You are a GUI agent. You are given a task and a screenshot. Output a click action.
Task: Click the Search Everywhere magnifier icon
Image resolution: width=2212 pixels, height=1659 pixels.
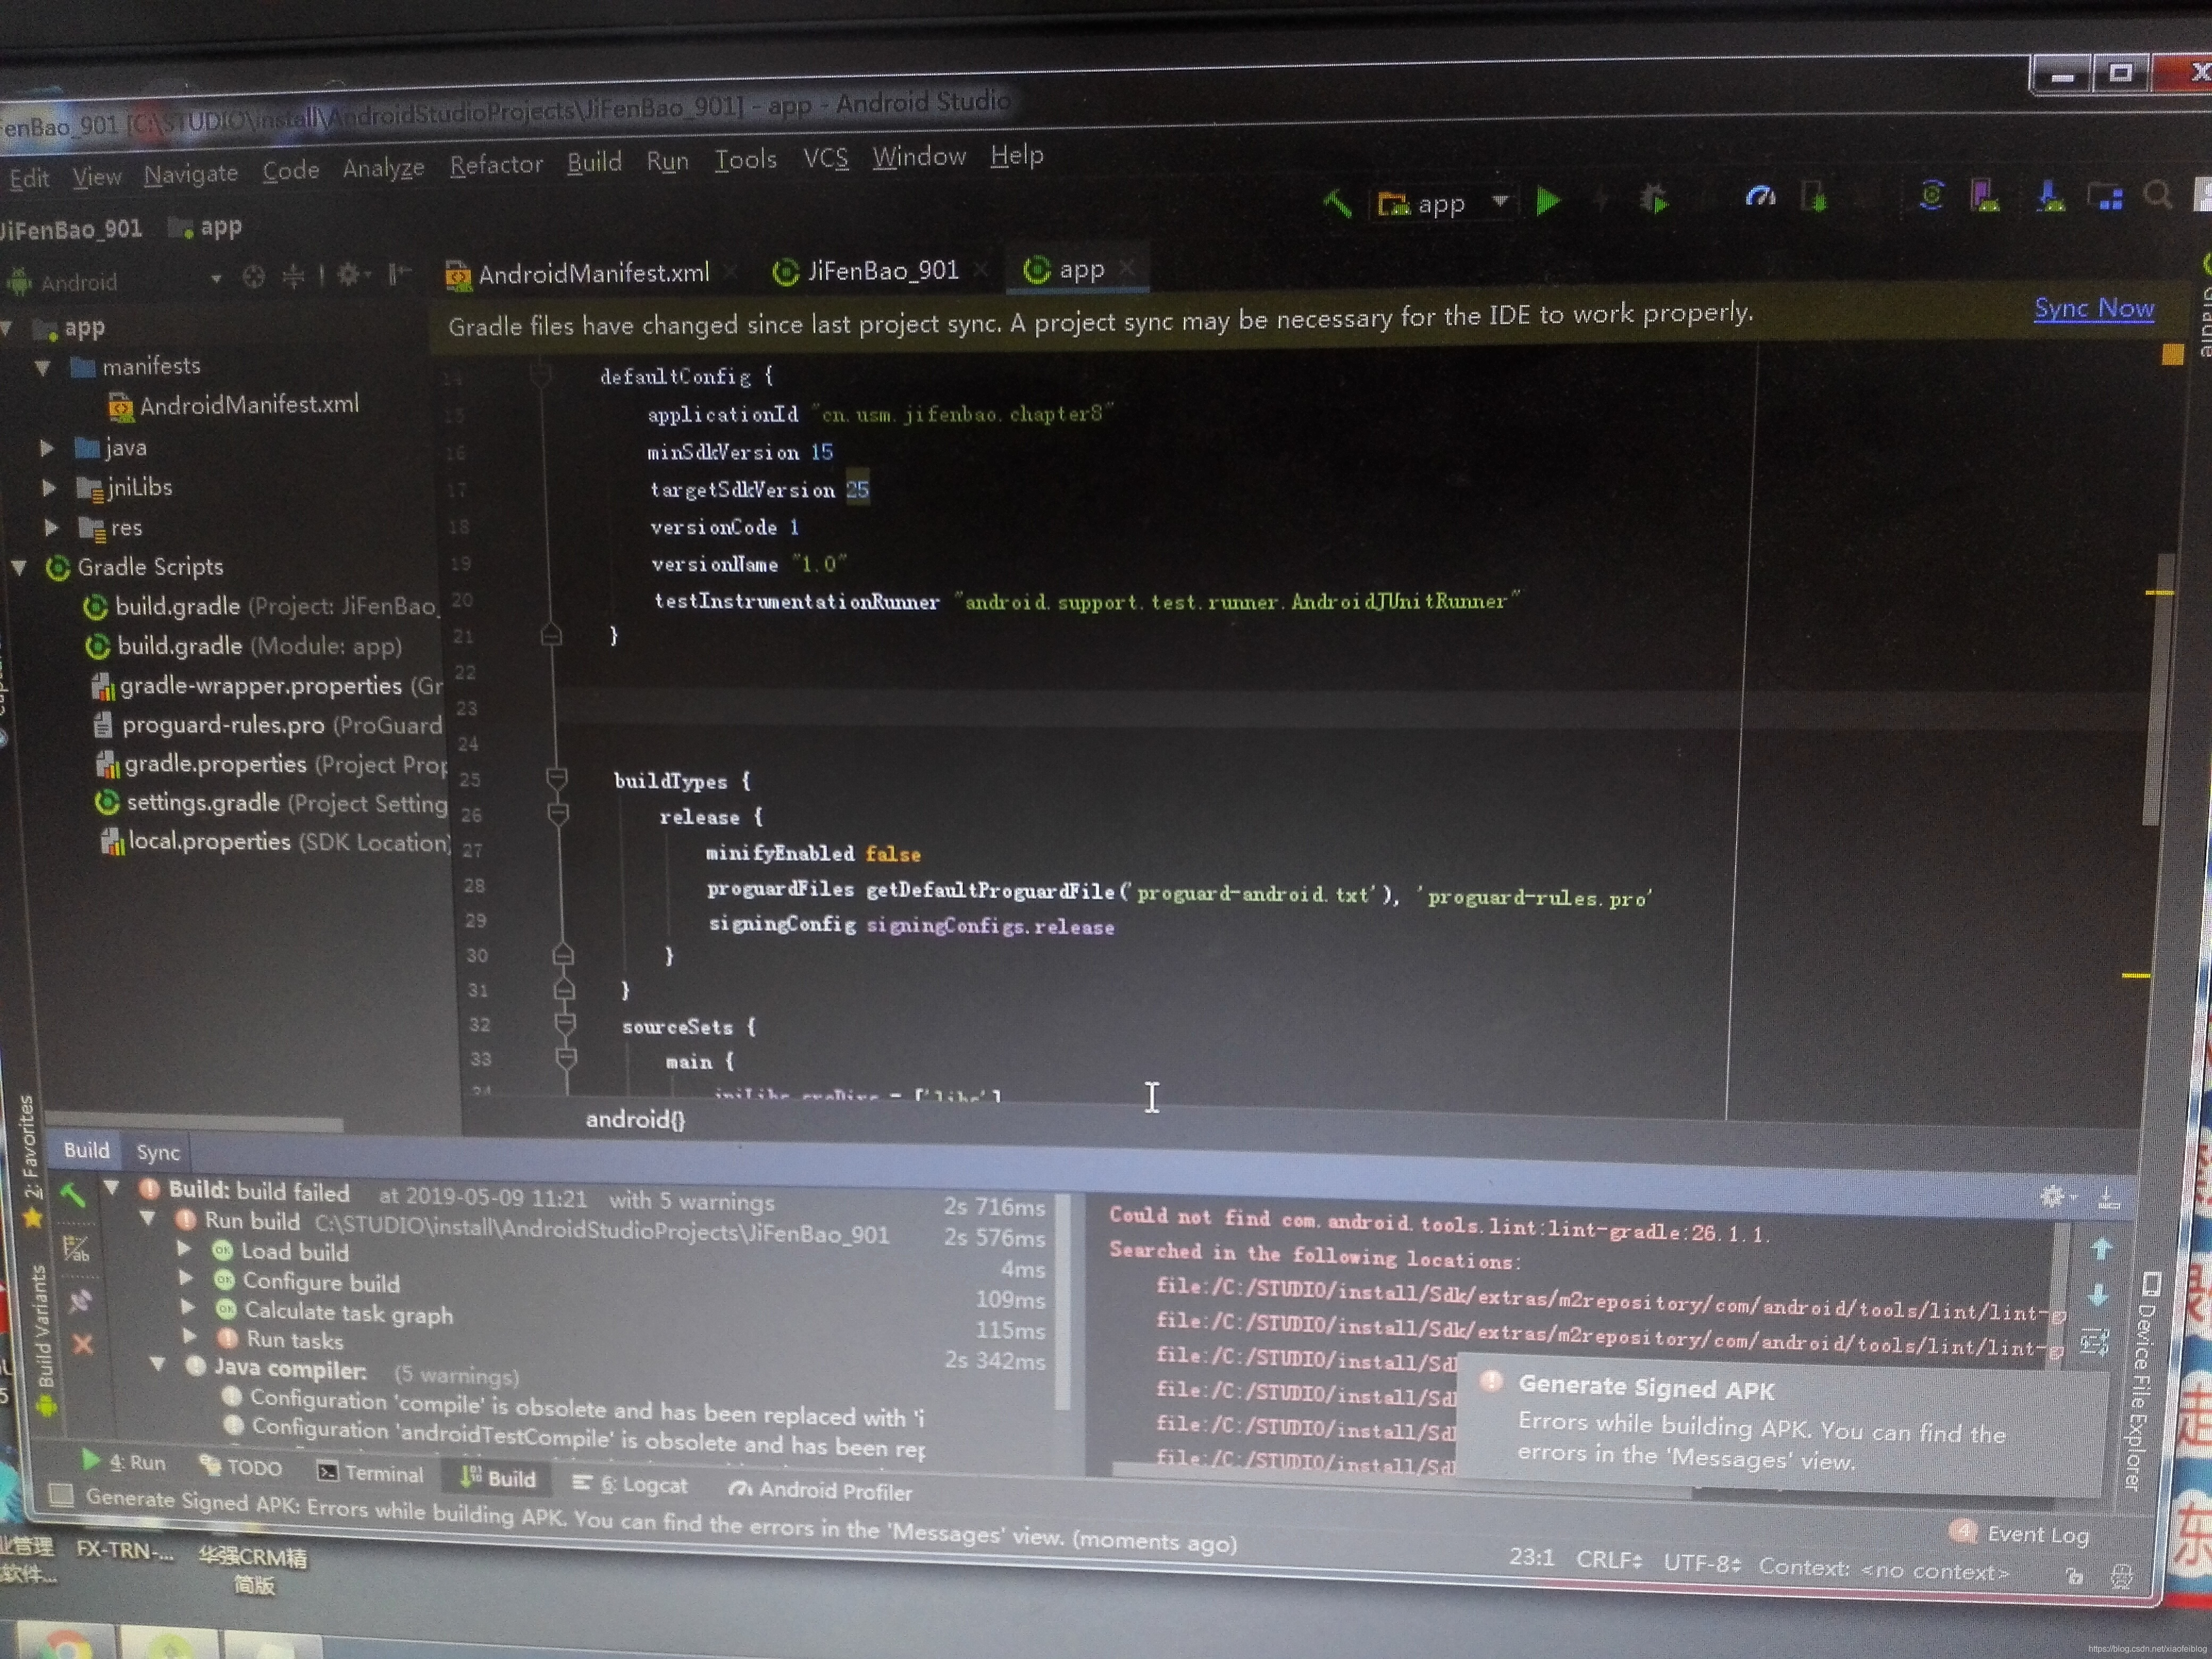(2157, 195)
